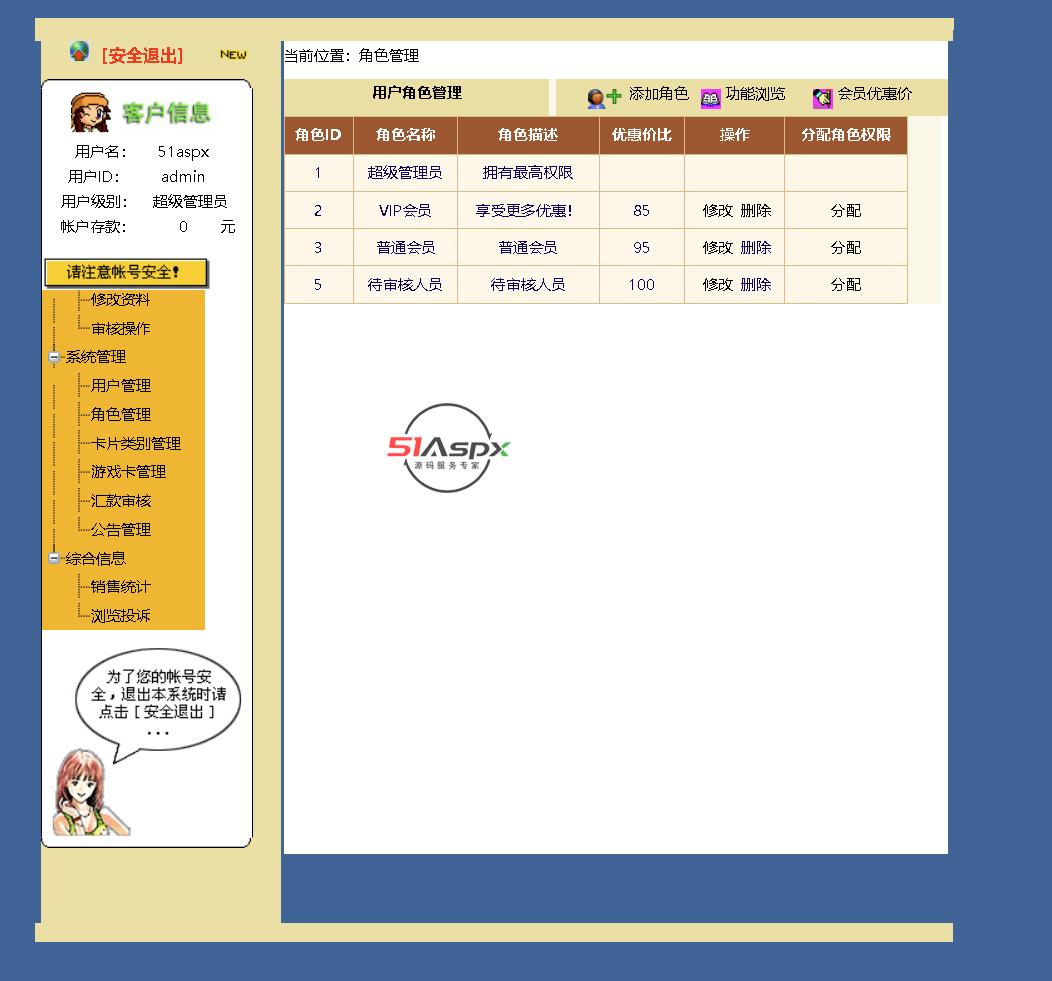Click the 操作 column header
This screenshot has width=1052, height=981.
point(734,136)
